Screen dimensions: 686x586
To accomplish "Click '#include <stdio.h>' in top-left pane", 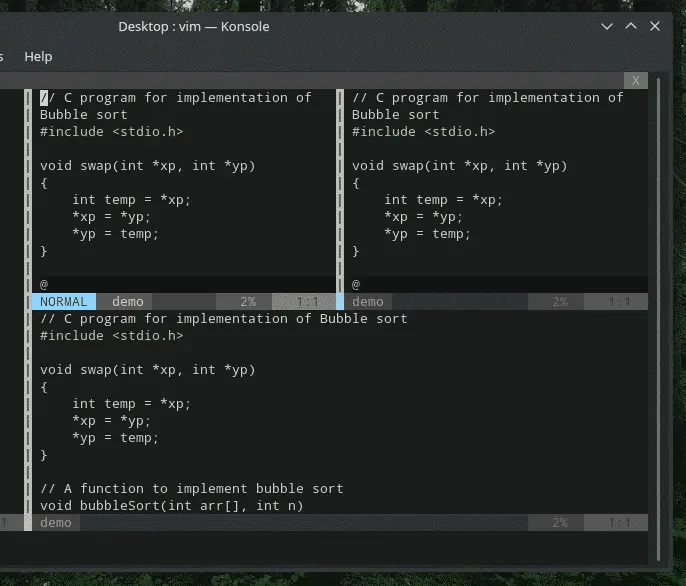I will click(x=112, y=132).
